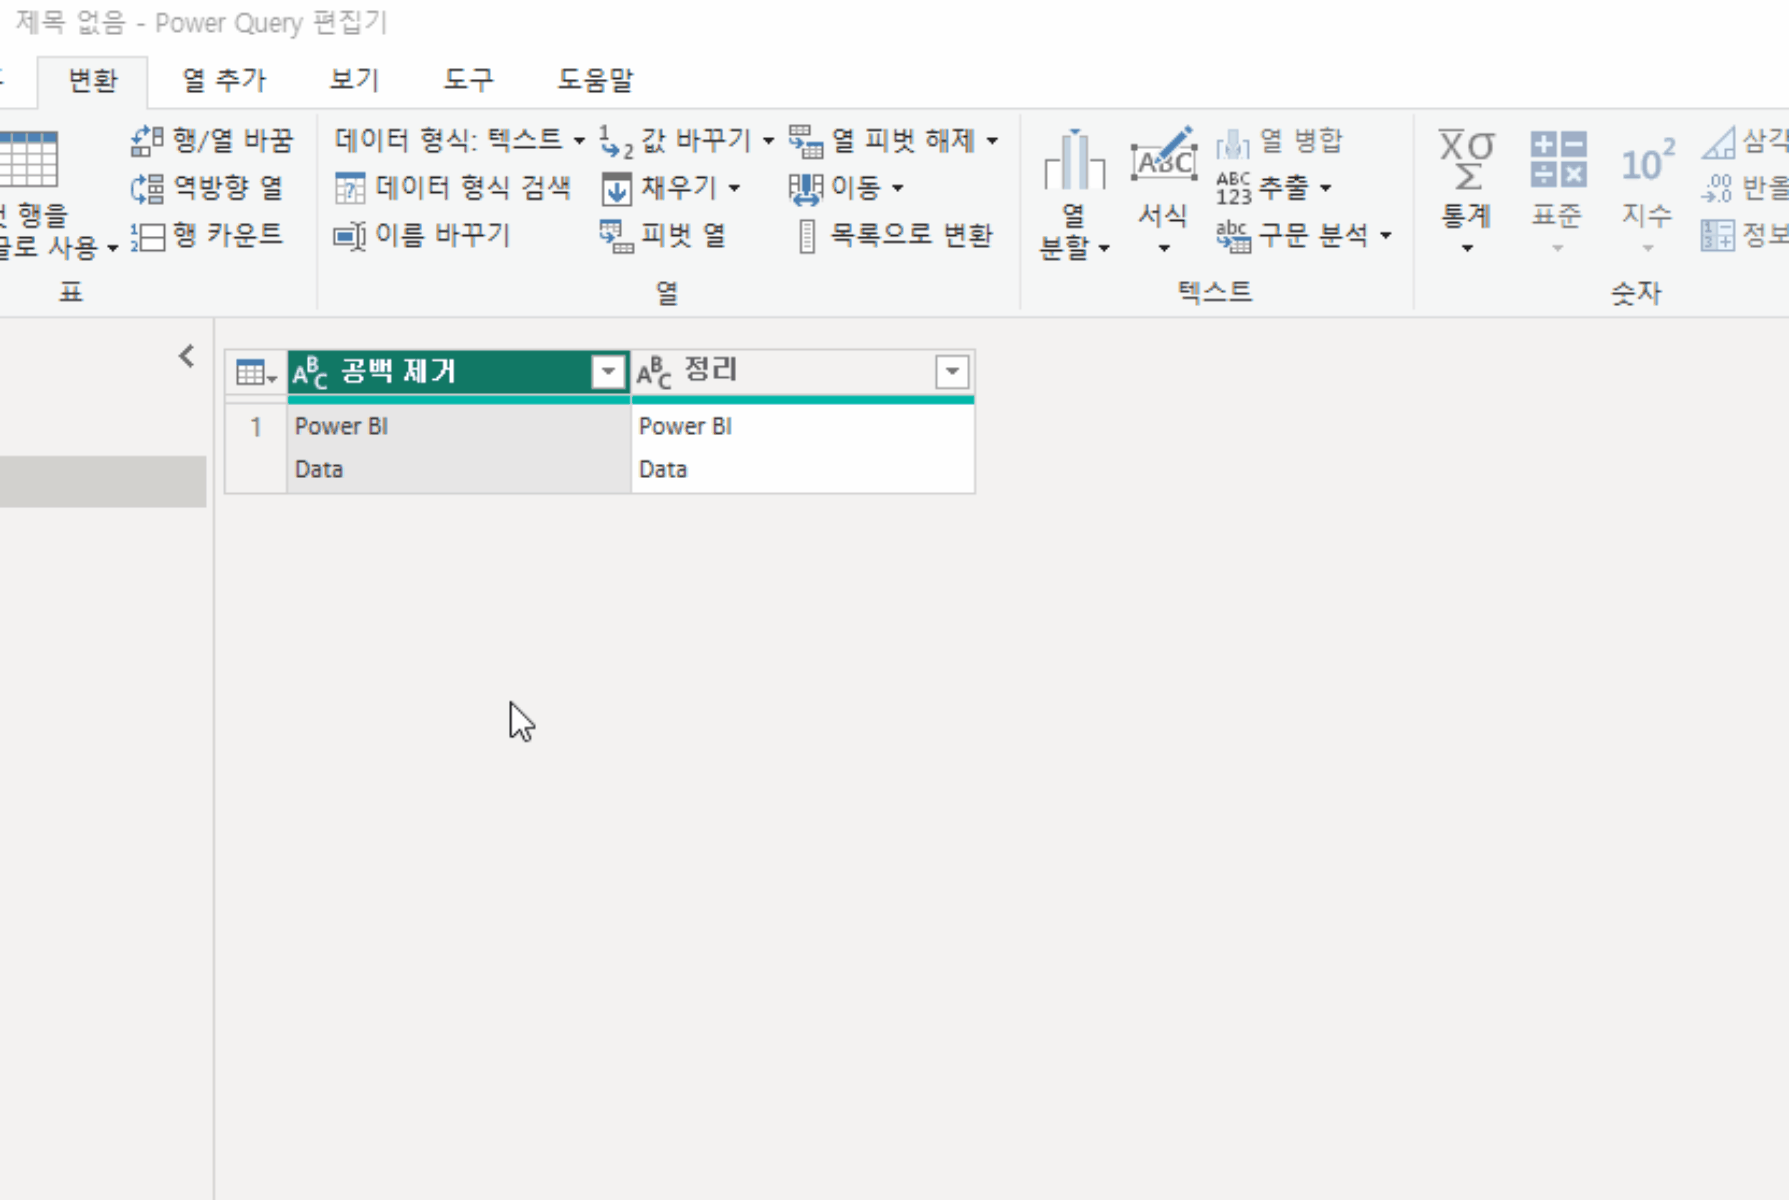Open the 데이터 형식: 텍스트 dropdown
Image resolution: width=1789 pixels, height=1200 pixels.
[459, 141]
